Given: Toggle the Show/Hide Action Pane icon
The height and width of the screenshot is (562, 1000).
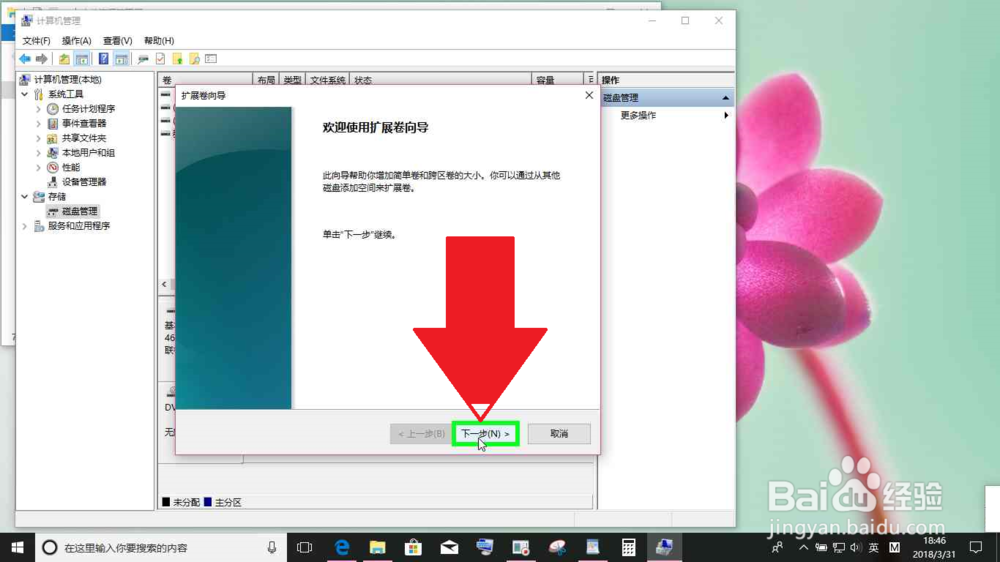Looking at the screenshot, I should click(121, 59).
